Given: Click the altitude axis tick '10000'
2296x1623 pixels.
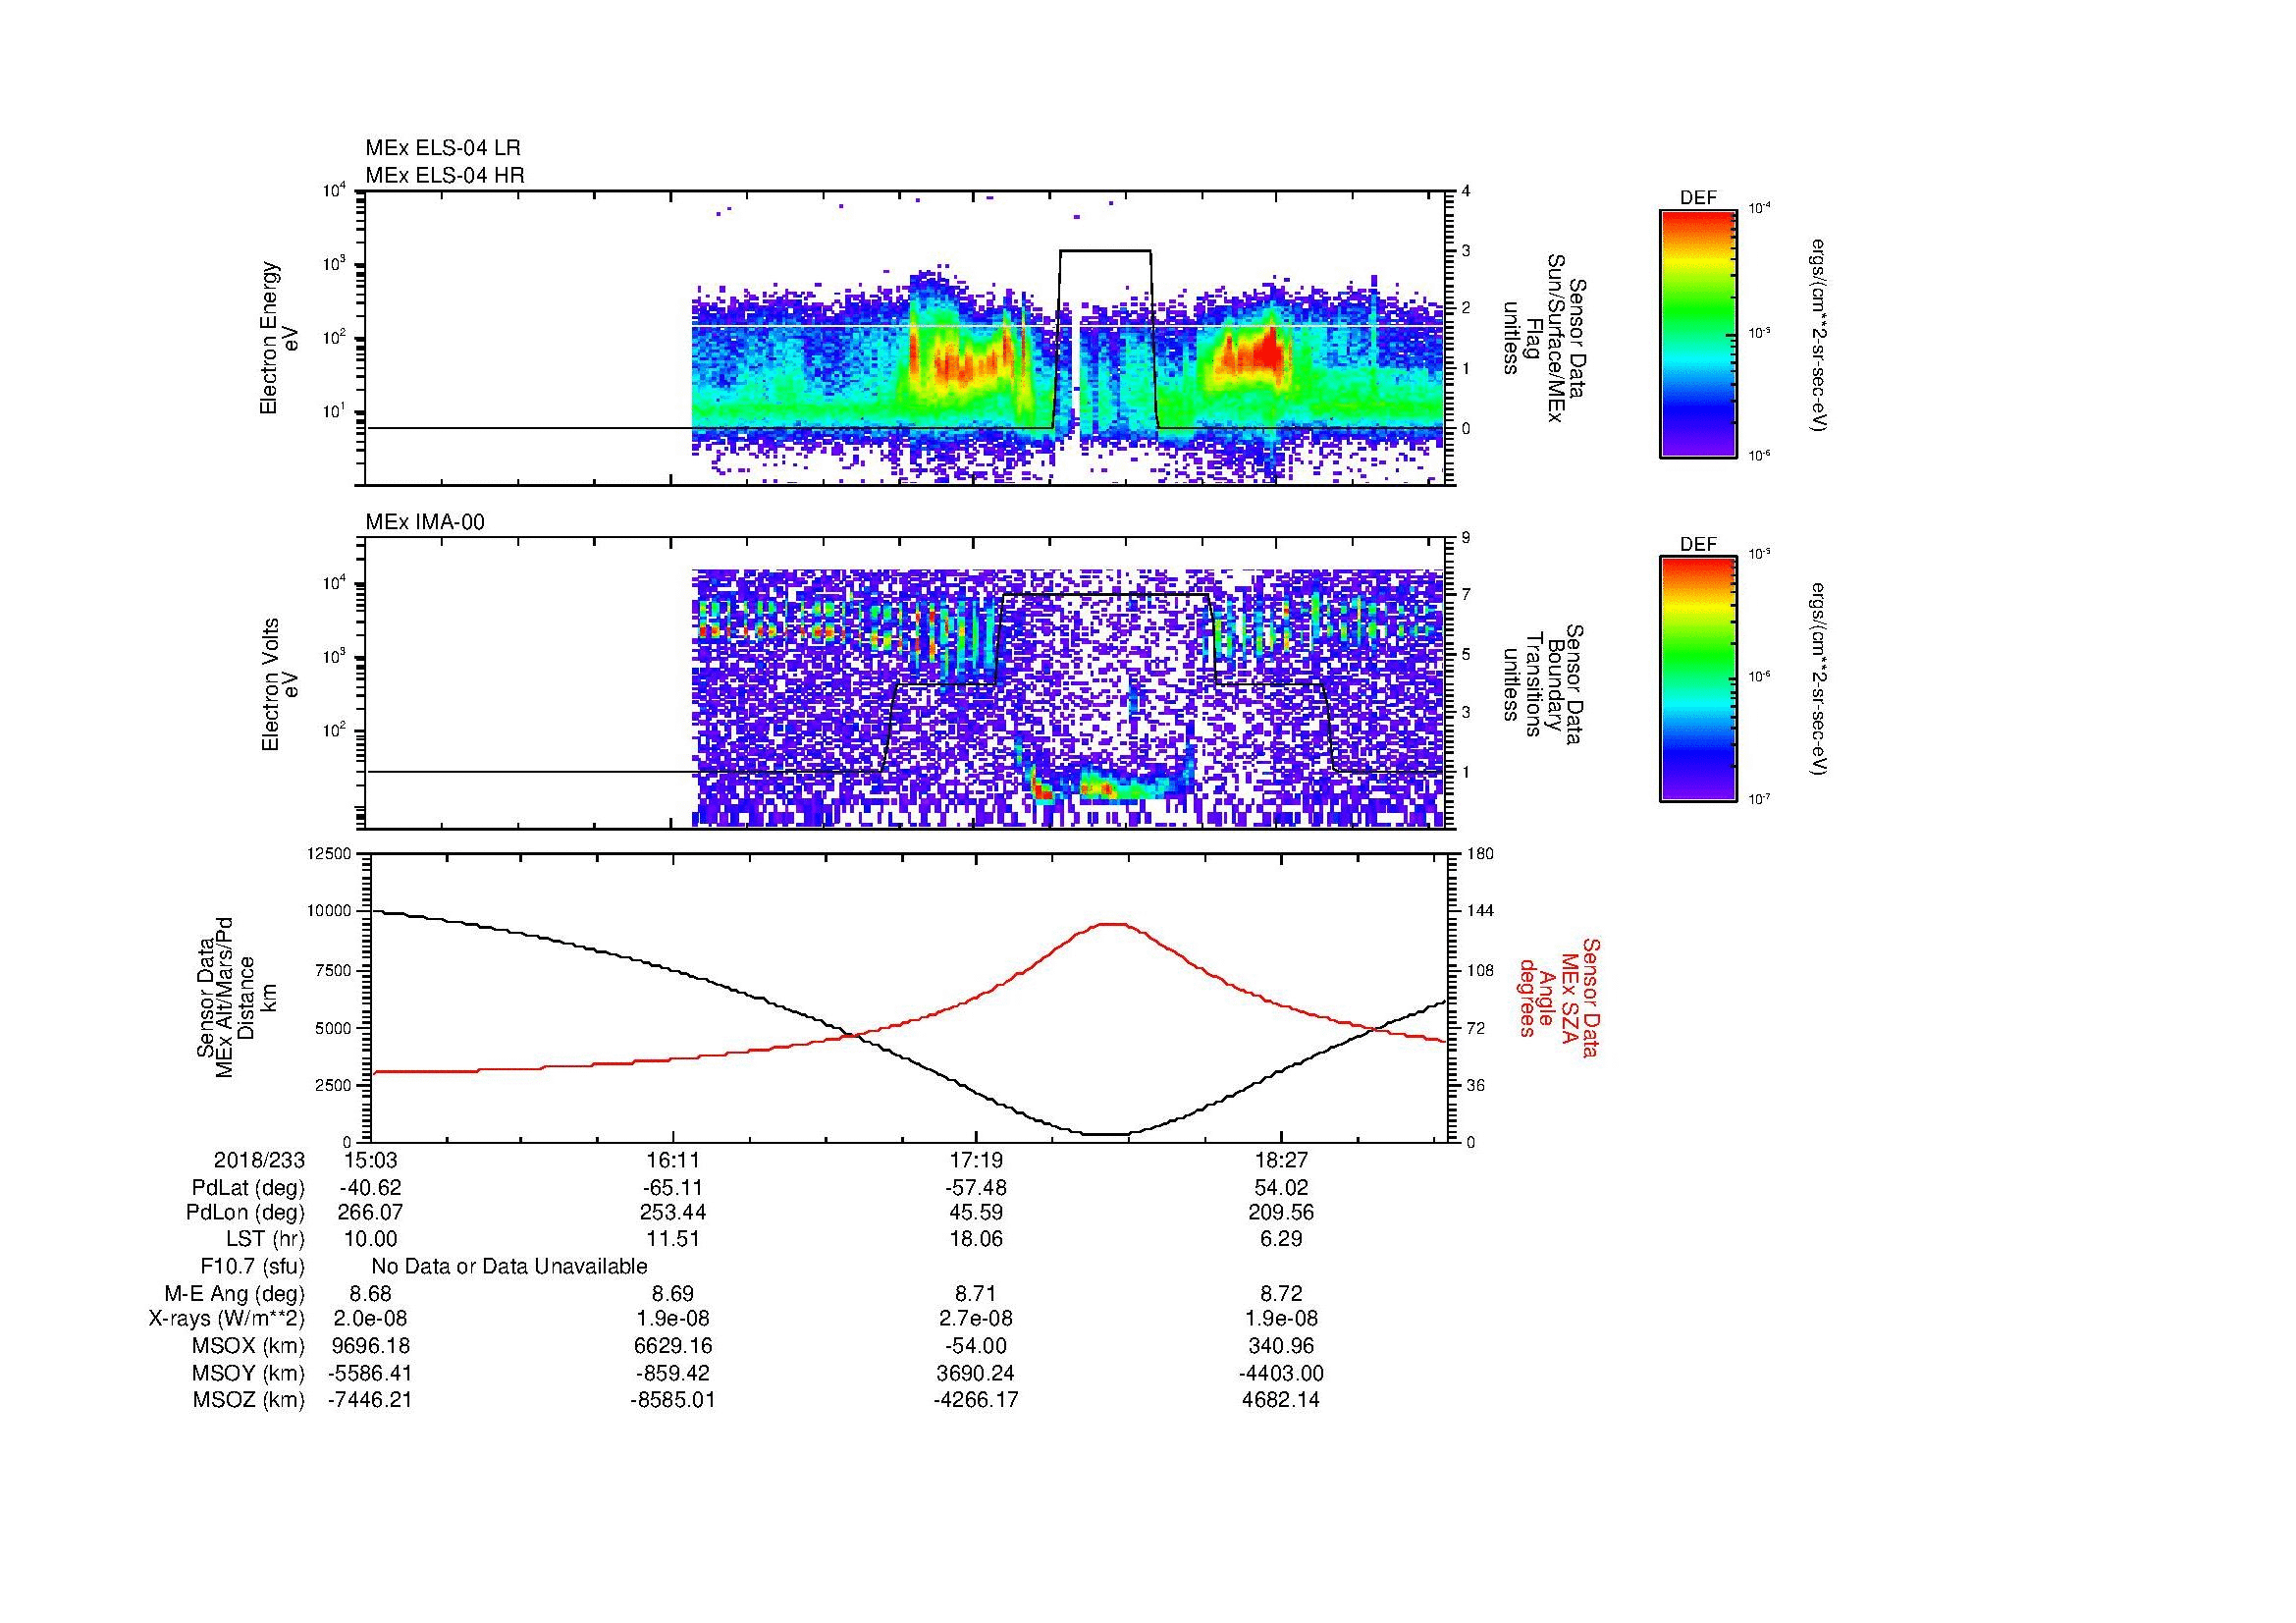Looking at the screenshot, I should pyautogui.click(x=330, y=911).
